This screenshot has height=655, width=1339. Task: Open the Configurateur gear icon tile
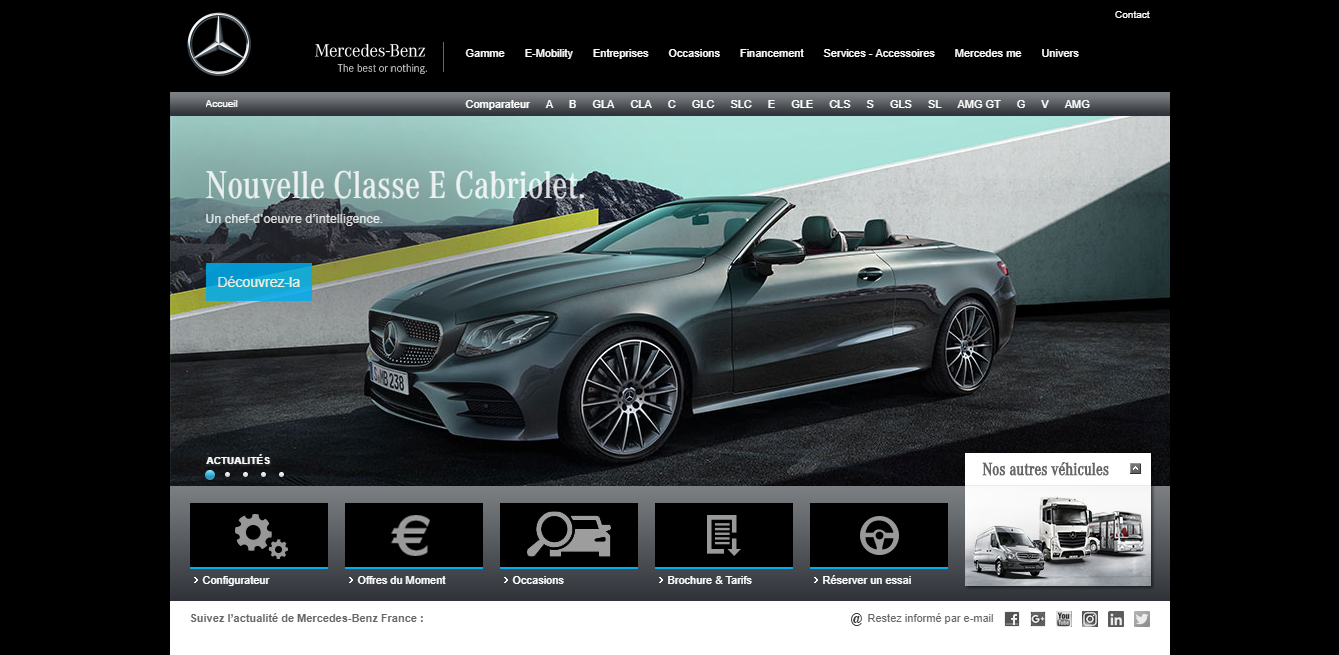[259, 535]
